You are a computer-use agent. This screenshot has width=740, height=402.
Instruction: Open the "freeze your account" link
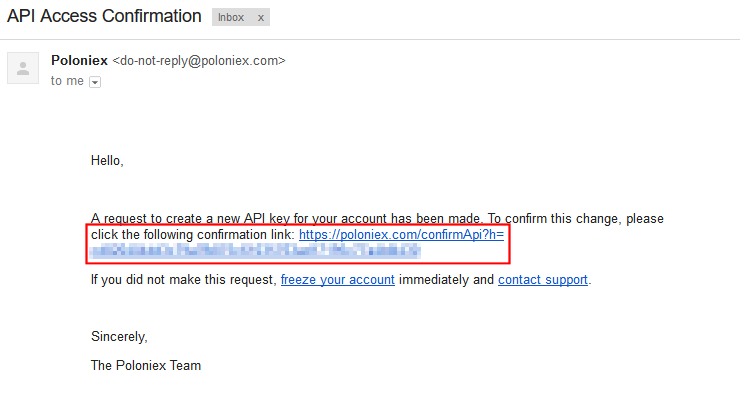pos(337,279)
